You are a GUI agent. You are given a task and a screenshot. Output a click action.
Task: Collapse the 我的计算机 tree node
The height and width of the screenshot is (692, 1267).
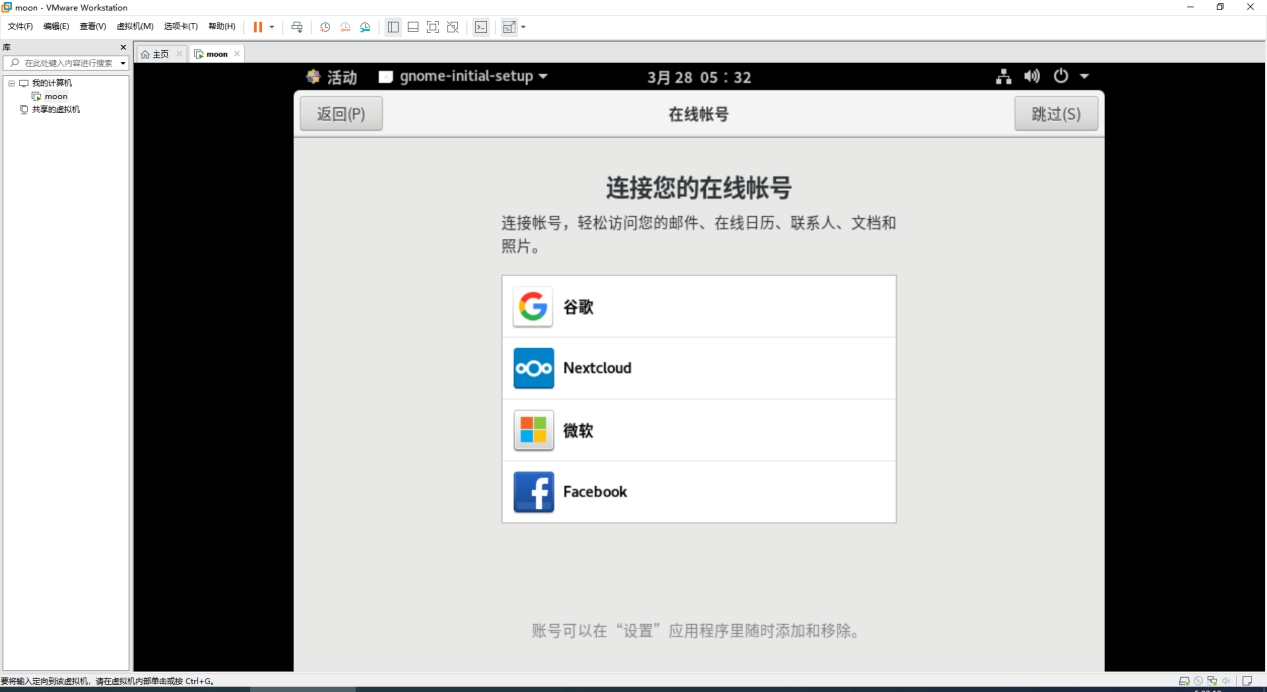click(11, 83)
